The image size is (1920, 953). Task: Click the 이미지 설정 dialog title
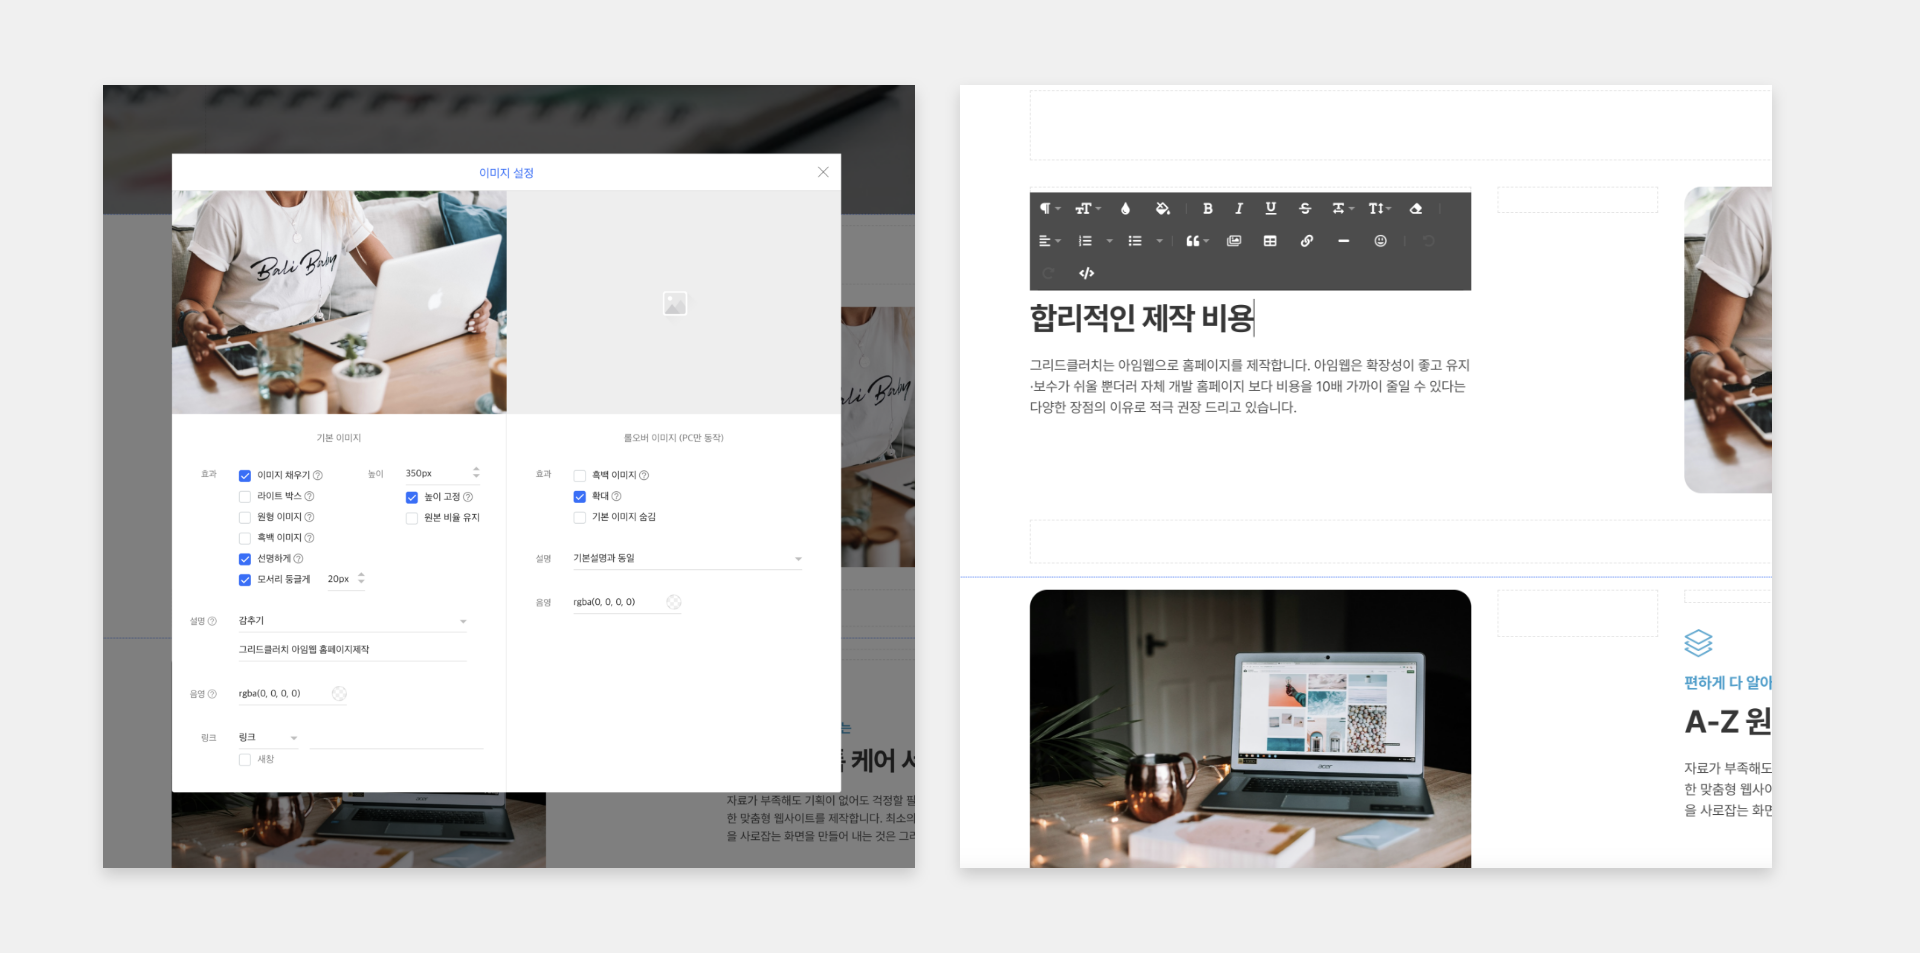coord(506,173)
